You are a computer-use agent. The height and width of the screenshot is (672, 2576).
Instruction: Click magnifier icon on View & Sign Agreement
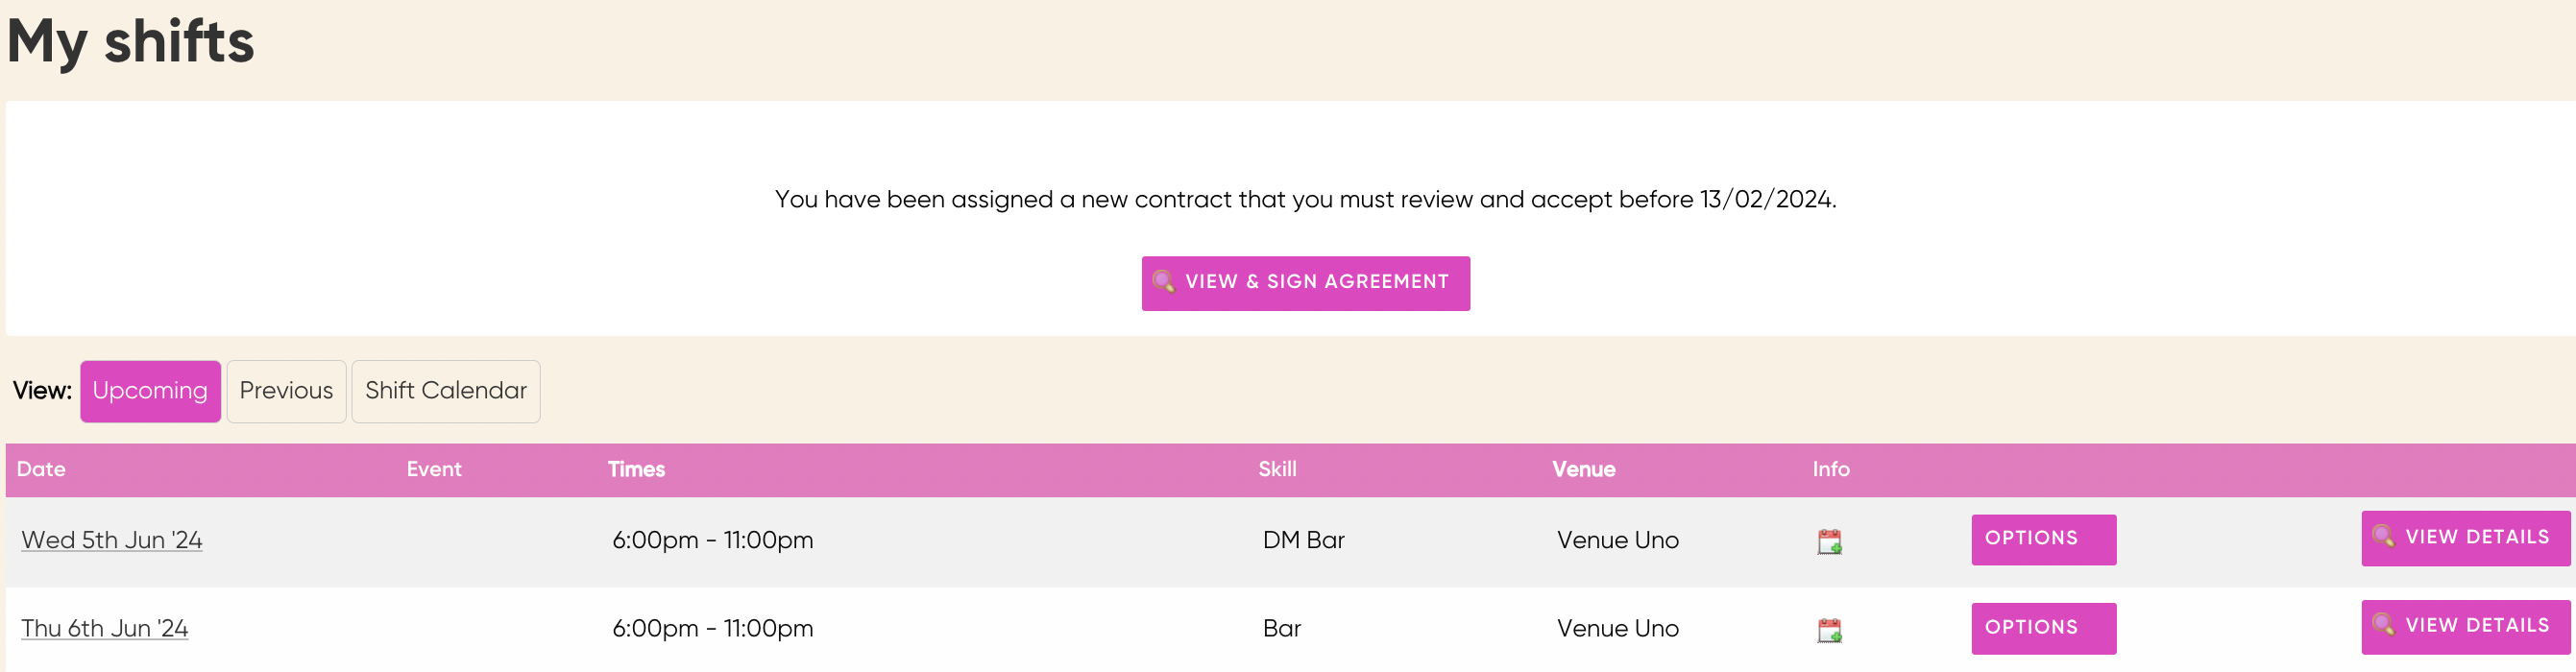click(1163, 281)
